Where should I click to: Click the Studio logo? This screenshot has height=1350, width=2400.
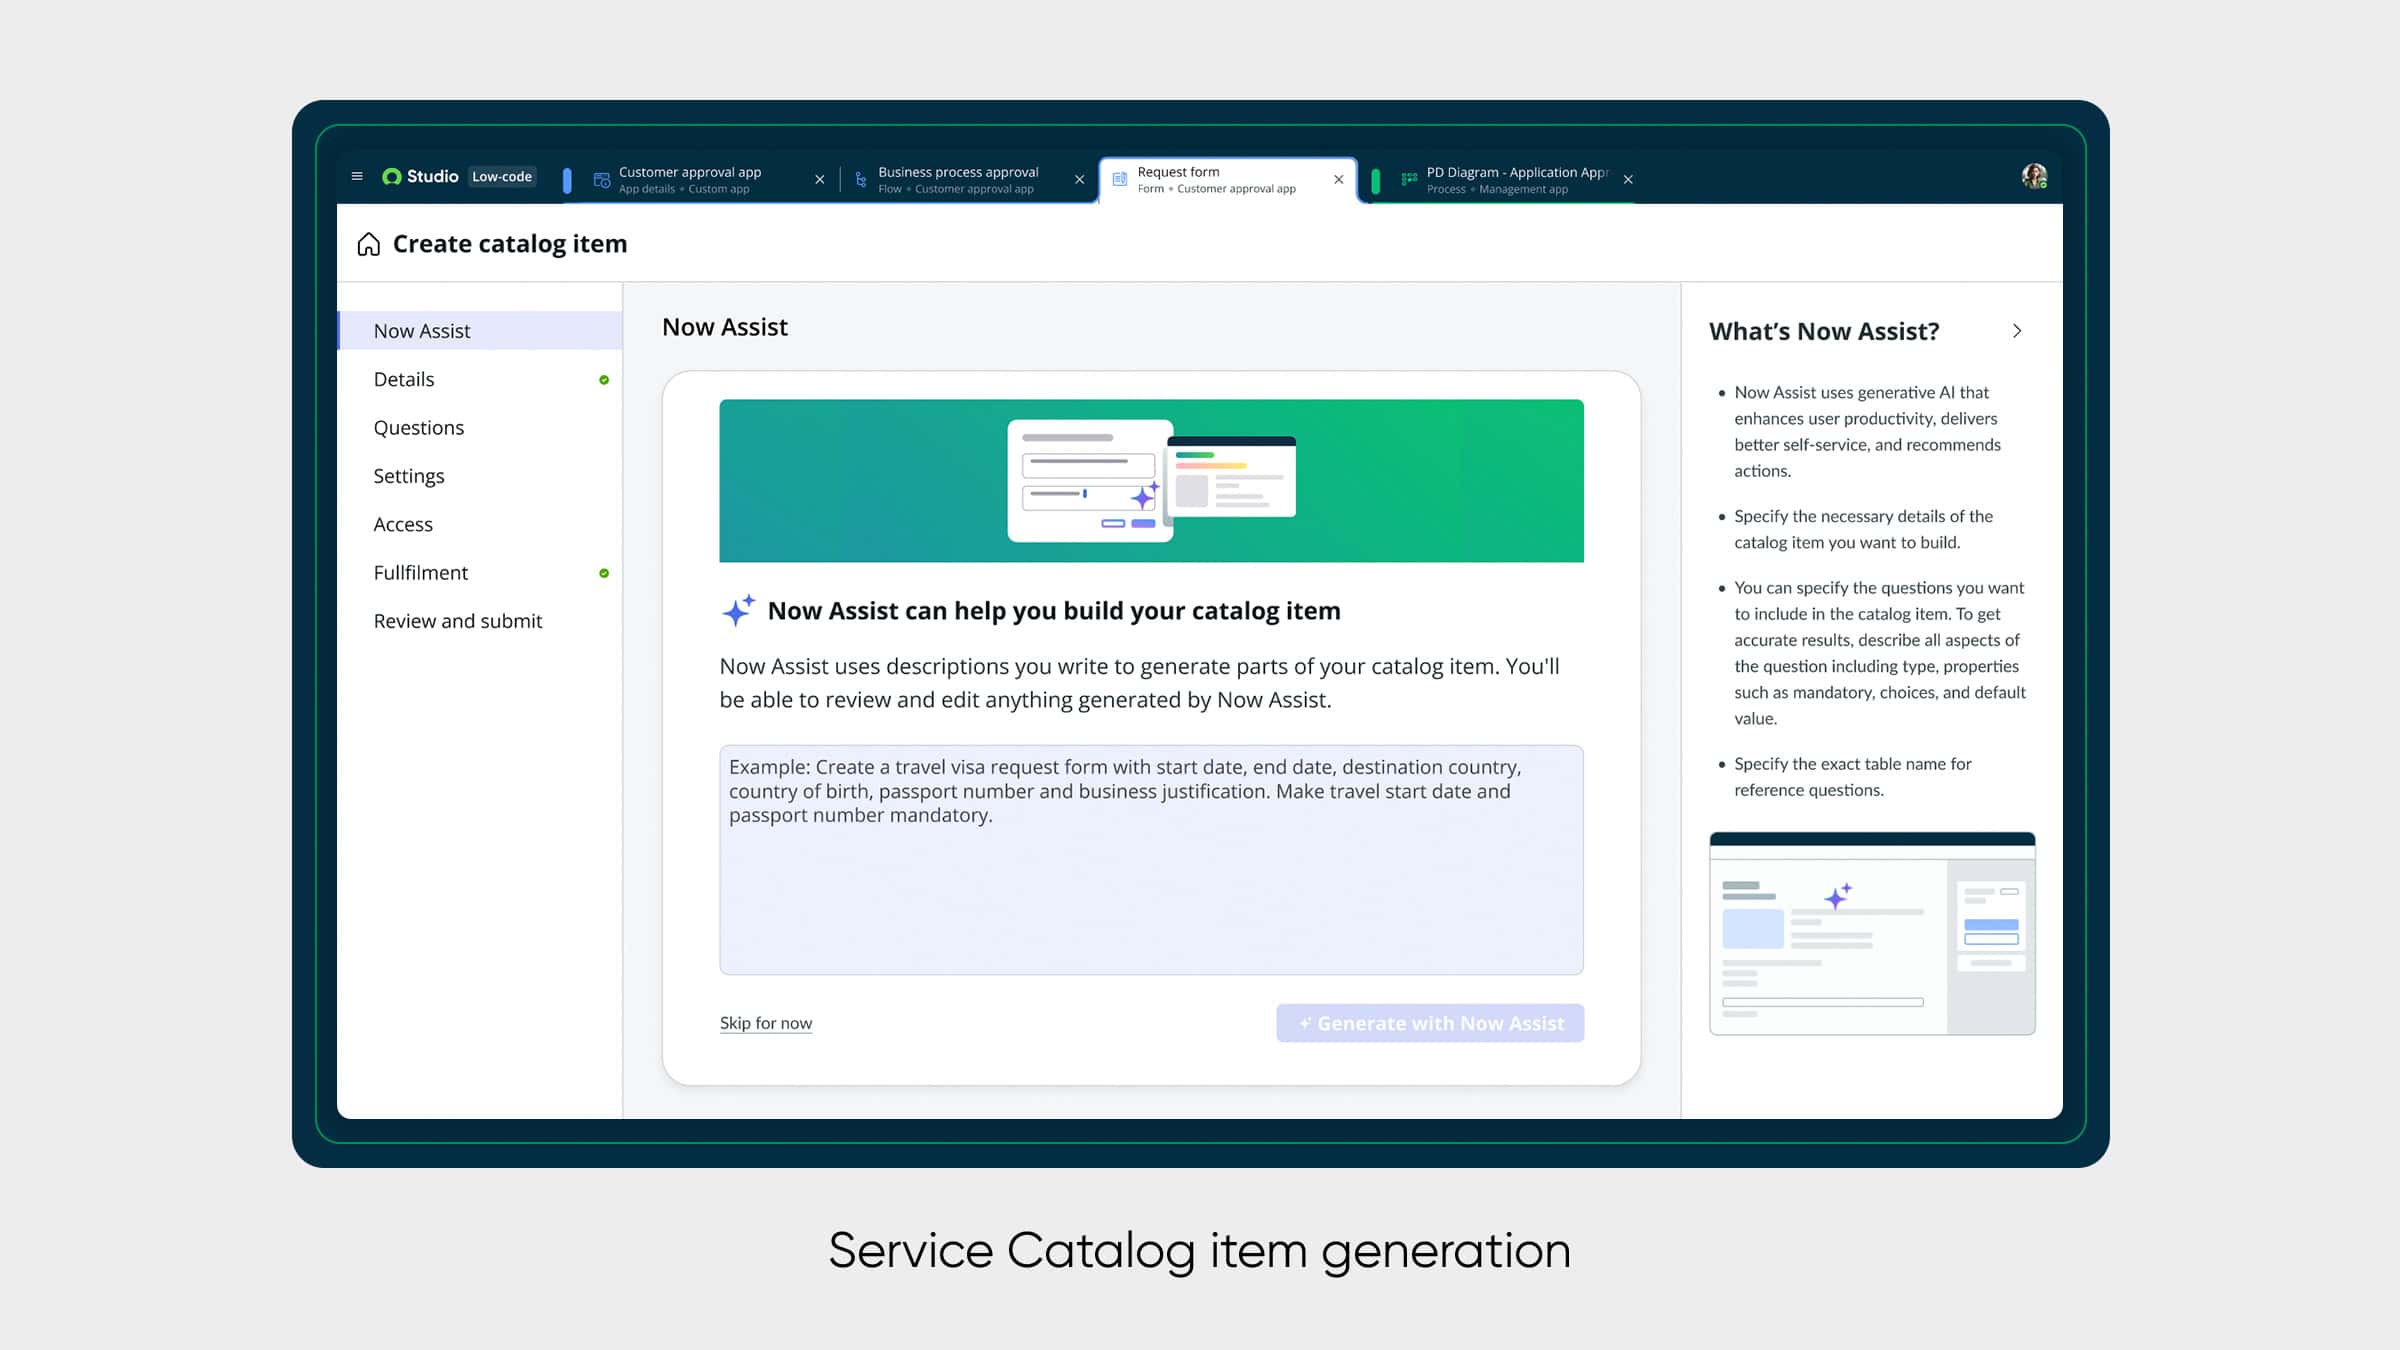point(420,176)
